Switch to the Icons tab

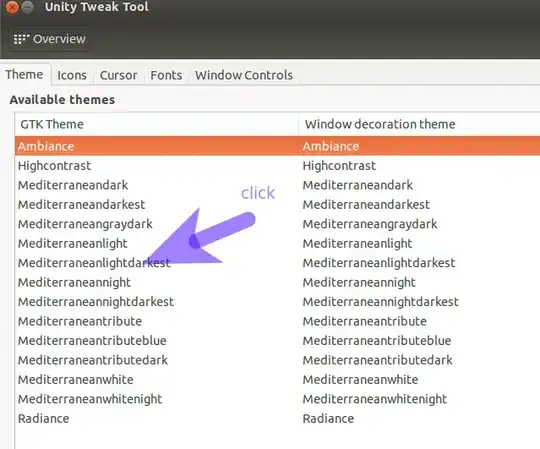pyautogui.click(x=72, y=75)
